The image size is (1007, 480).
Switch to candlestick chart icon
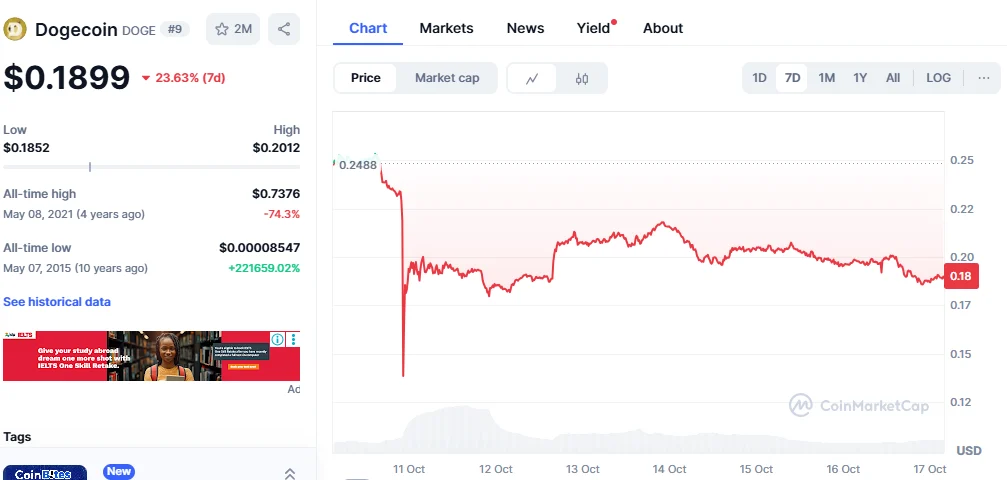click(x=582, y=78)
